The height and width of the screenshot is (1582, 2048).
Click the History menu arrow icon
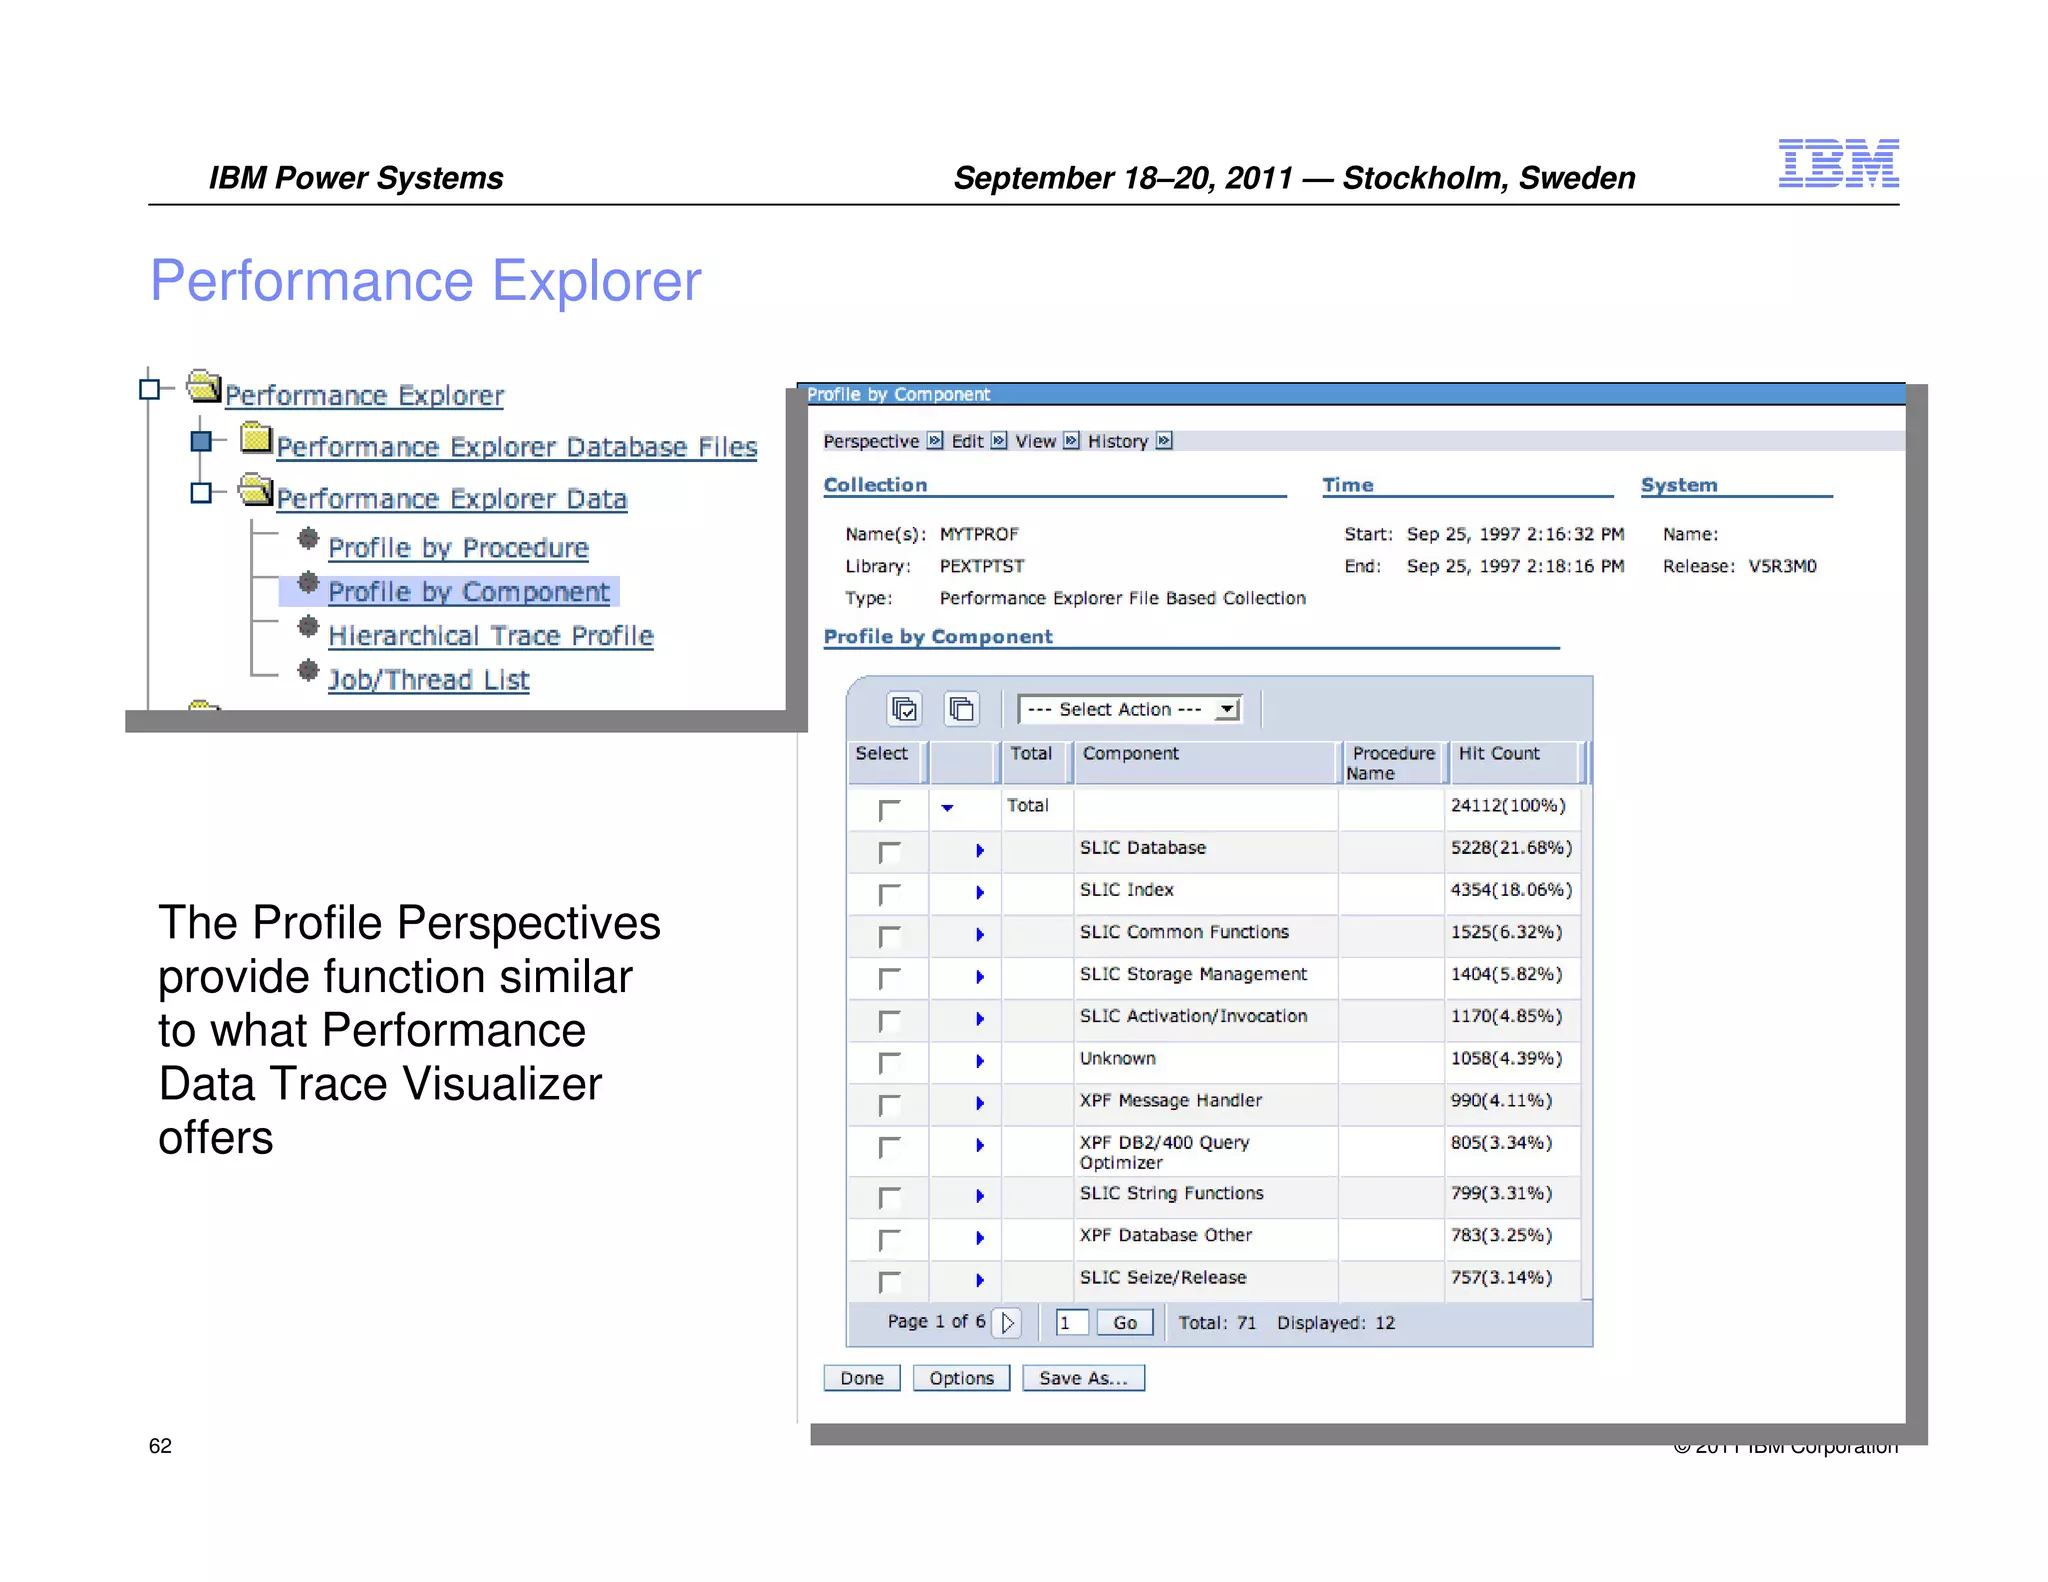tap(1164, 441)
